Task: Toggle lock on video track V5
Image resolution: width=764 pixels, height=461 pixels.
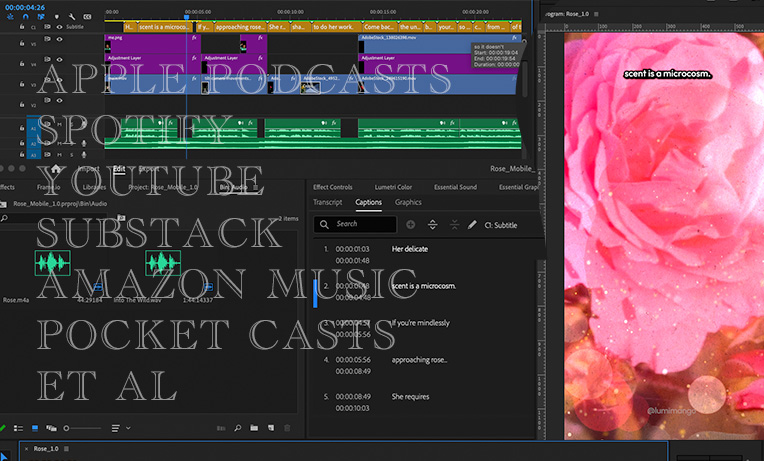Action: click(x=22, y=43)
